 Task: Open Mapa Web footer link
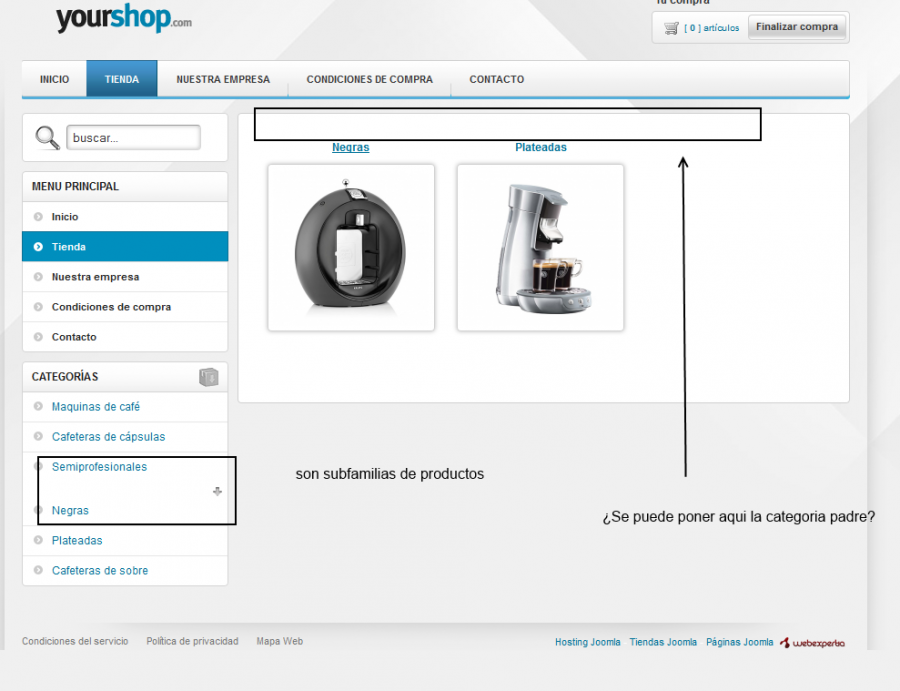point(280,641)
